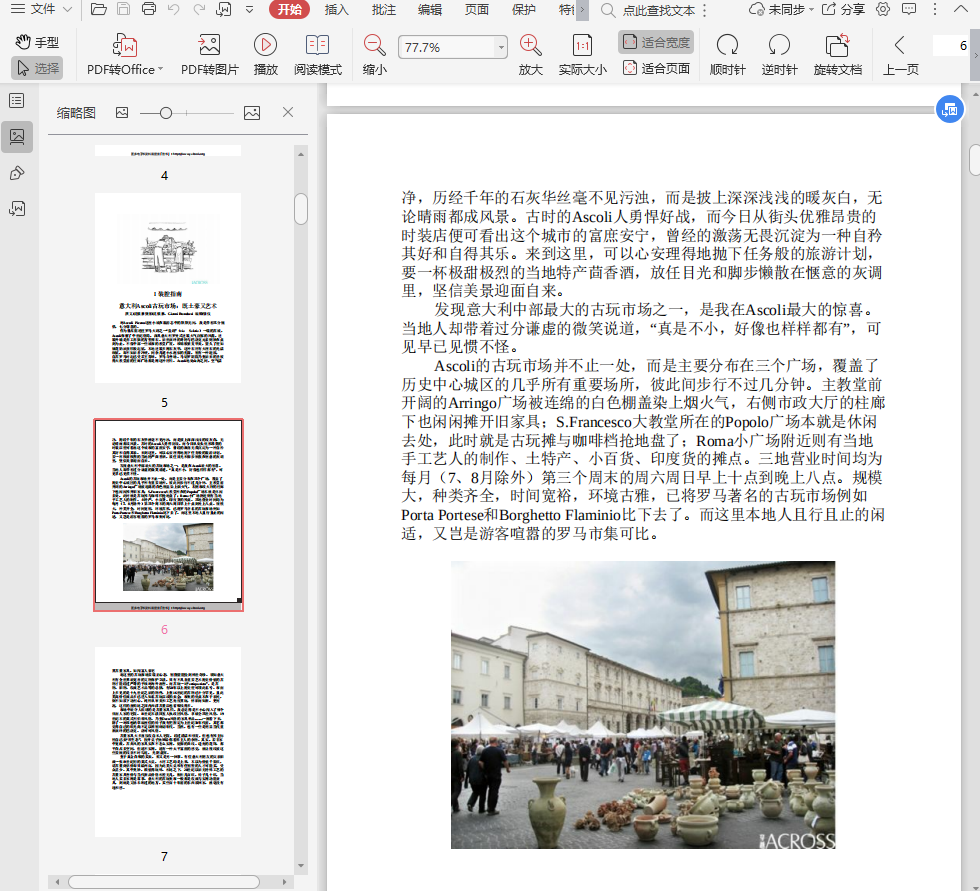The image size is (980, 891).
Task: Switch to the 插入 ribbon tab
Action: [337, 10]
